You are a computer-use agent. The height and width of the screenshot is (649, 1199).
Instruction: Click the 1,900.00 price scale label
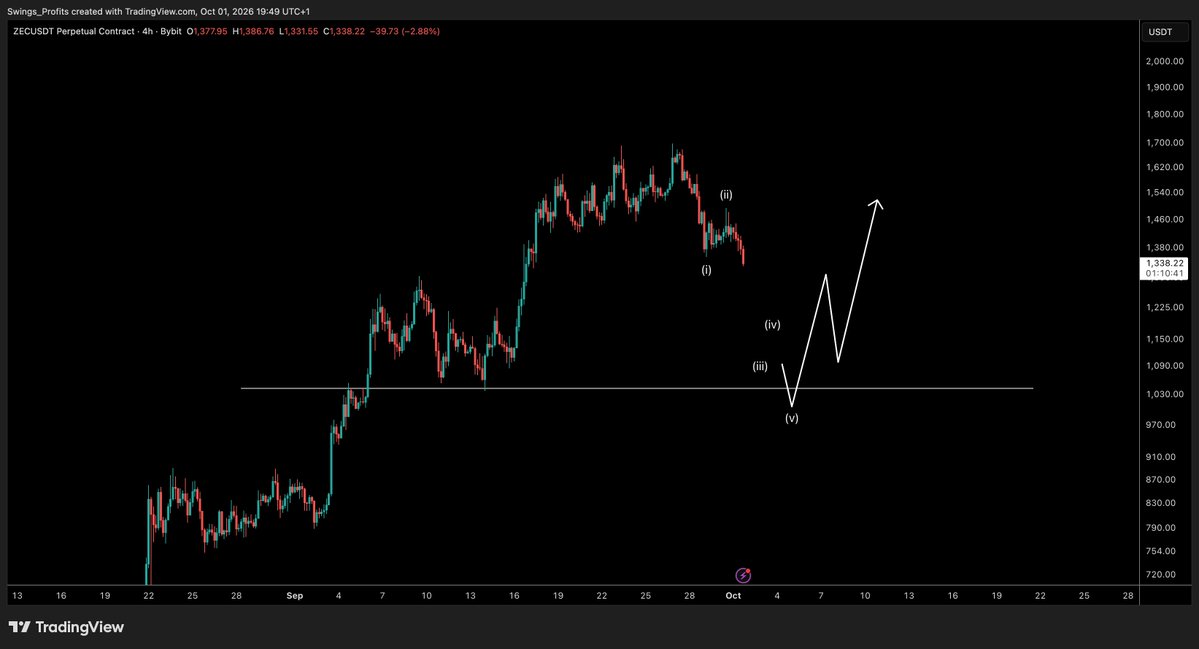pos(1165,87)
